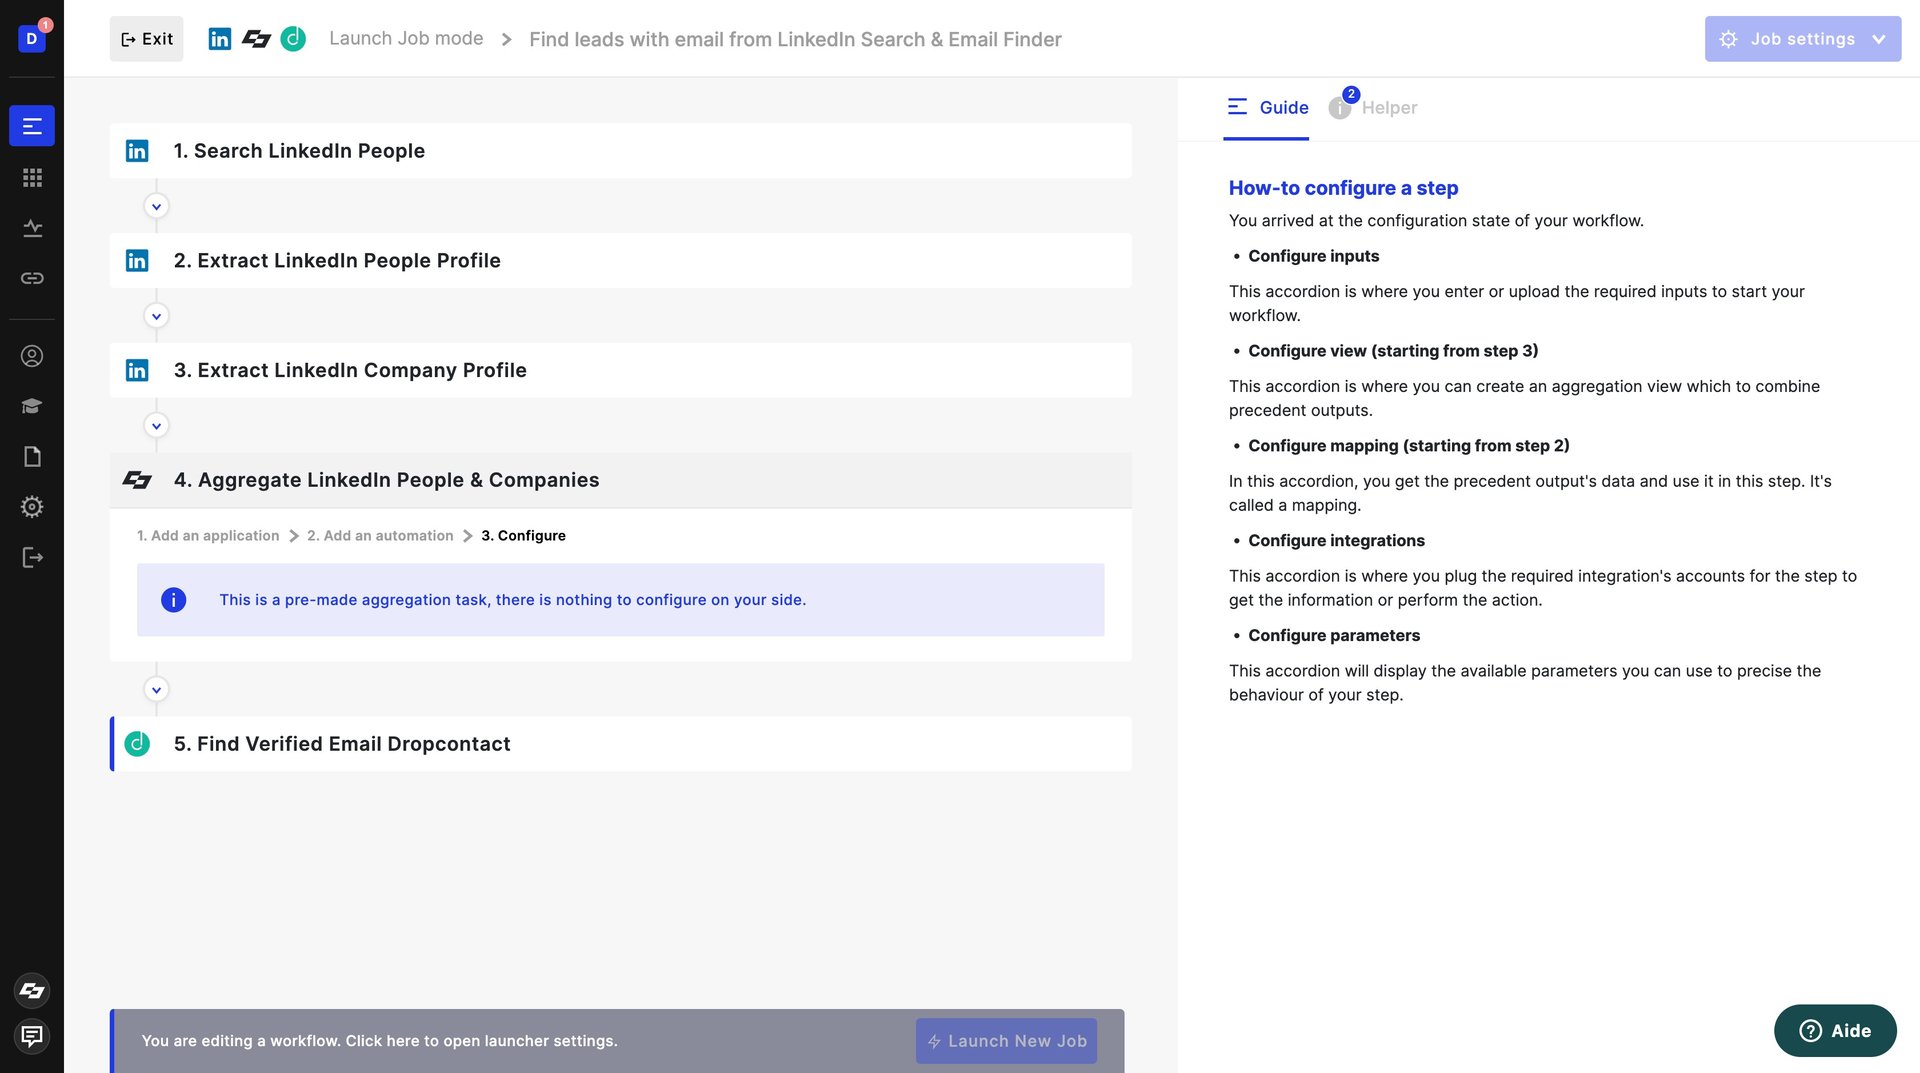Click Configure inputs bullet text
The width and height of the screenshot is (1920, 1073).
(1313, 256)
